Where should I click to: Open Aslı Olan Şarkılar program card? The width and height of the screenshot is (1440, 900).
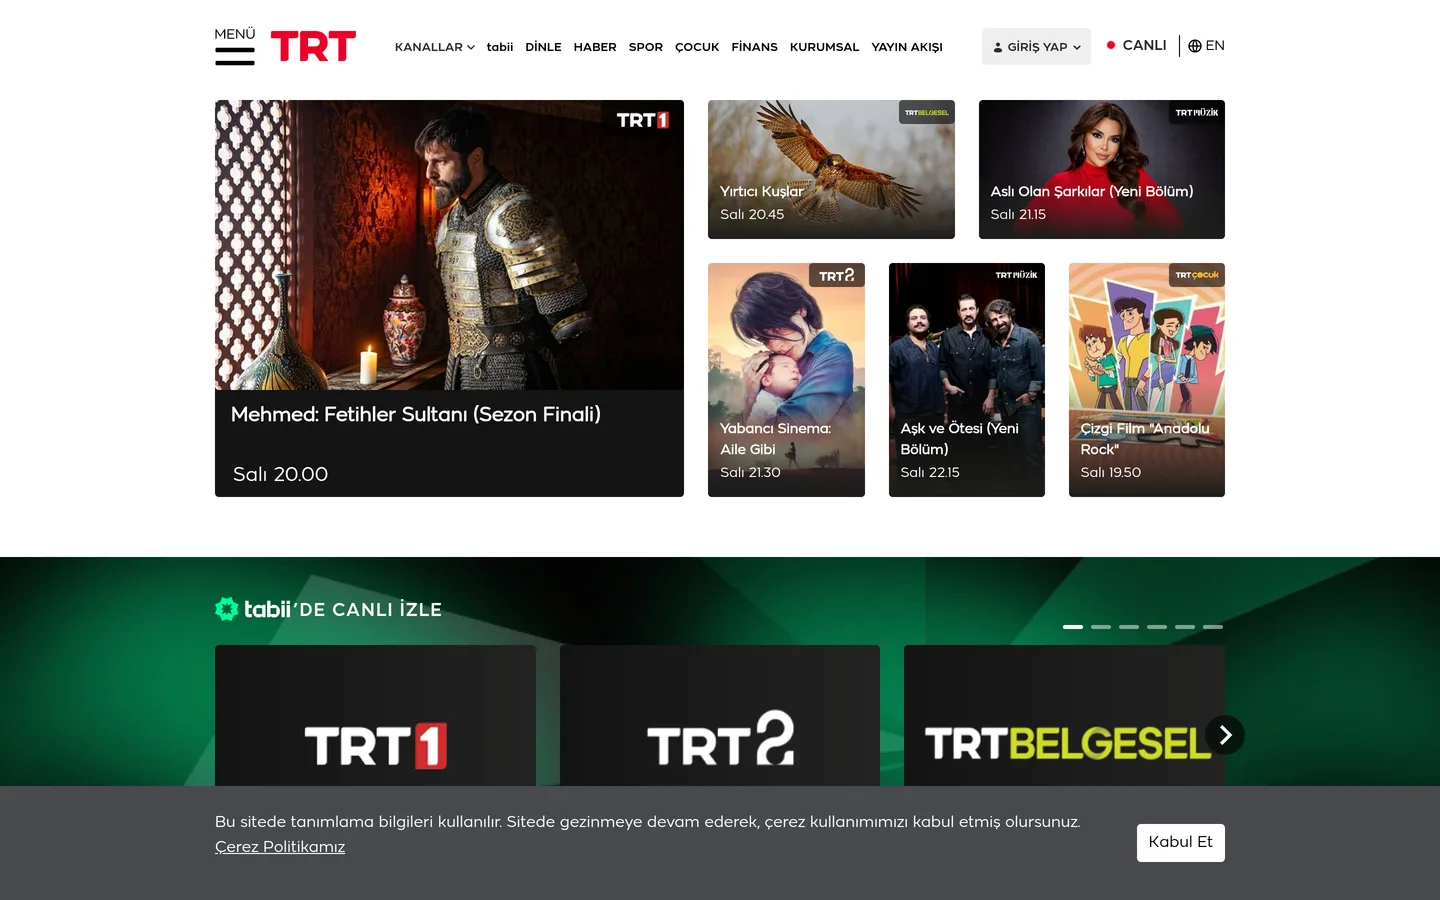click(x=1102, y=169)
